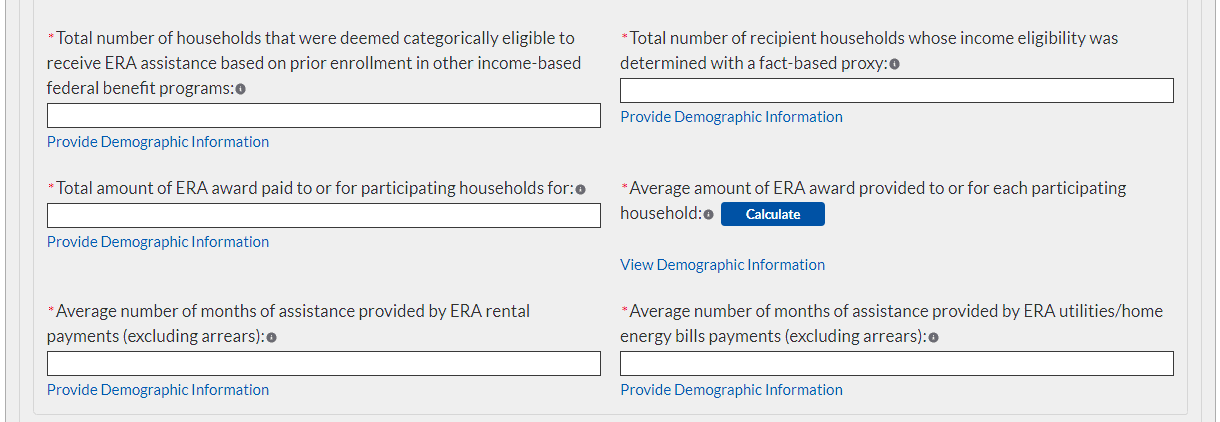Open demographic link under rental payments months field
The height and width of the screenshot is (422, 1220).
(158, 390)
